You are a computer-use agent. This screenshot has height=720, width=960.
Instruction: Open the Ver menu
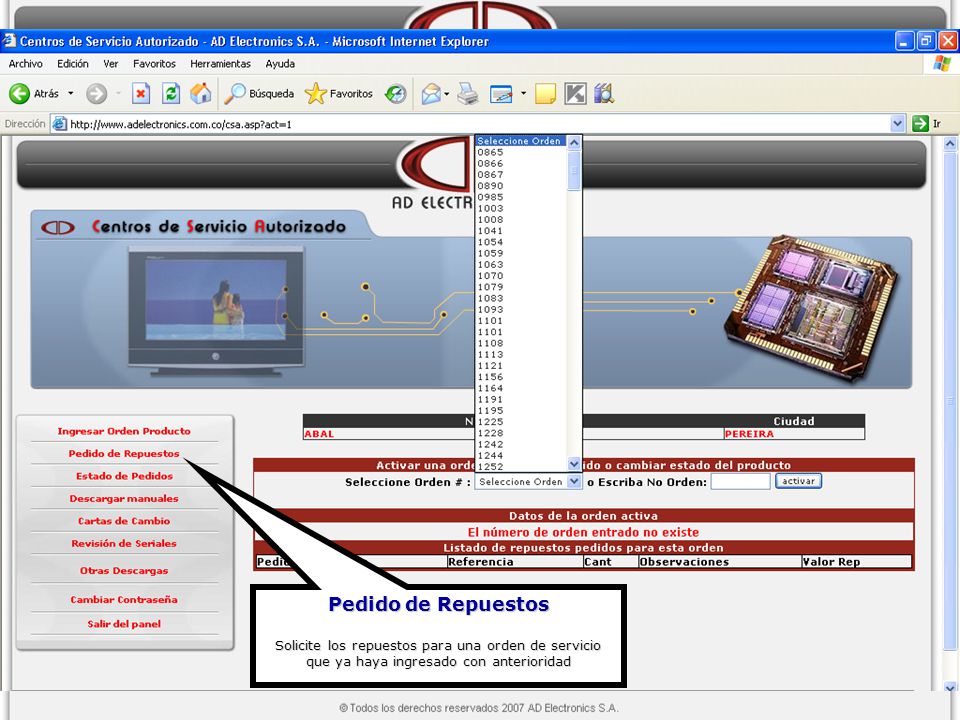pos(110,64)
